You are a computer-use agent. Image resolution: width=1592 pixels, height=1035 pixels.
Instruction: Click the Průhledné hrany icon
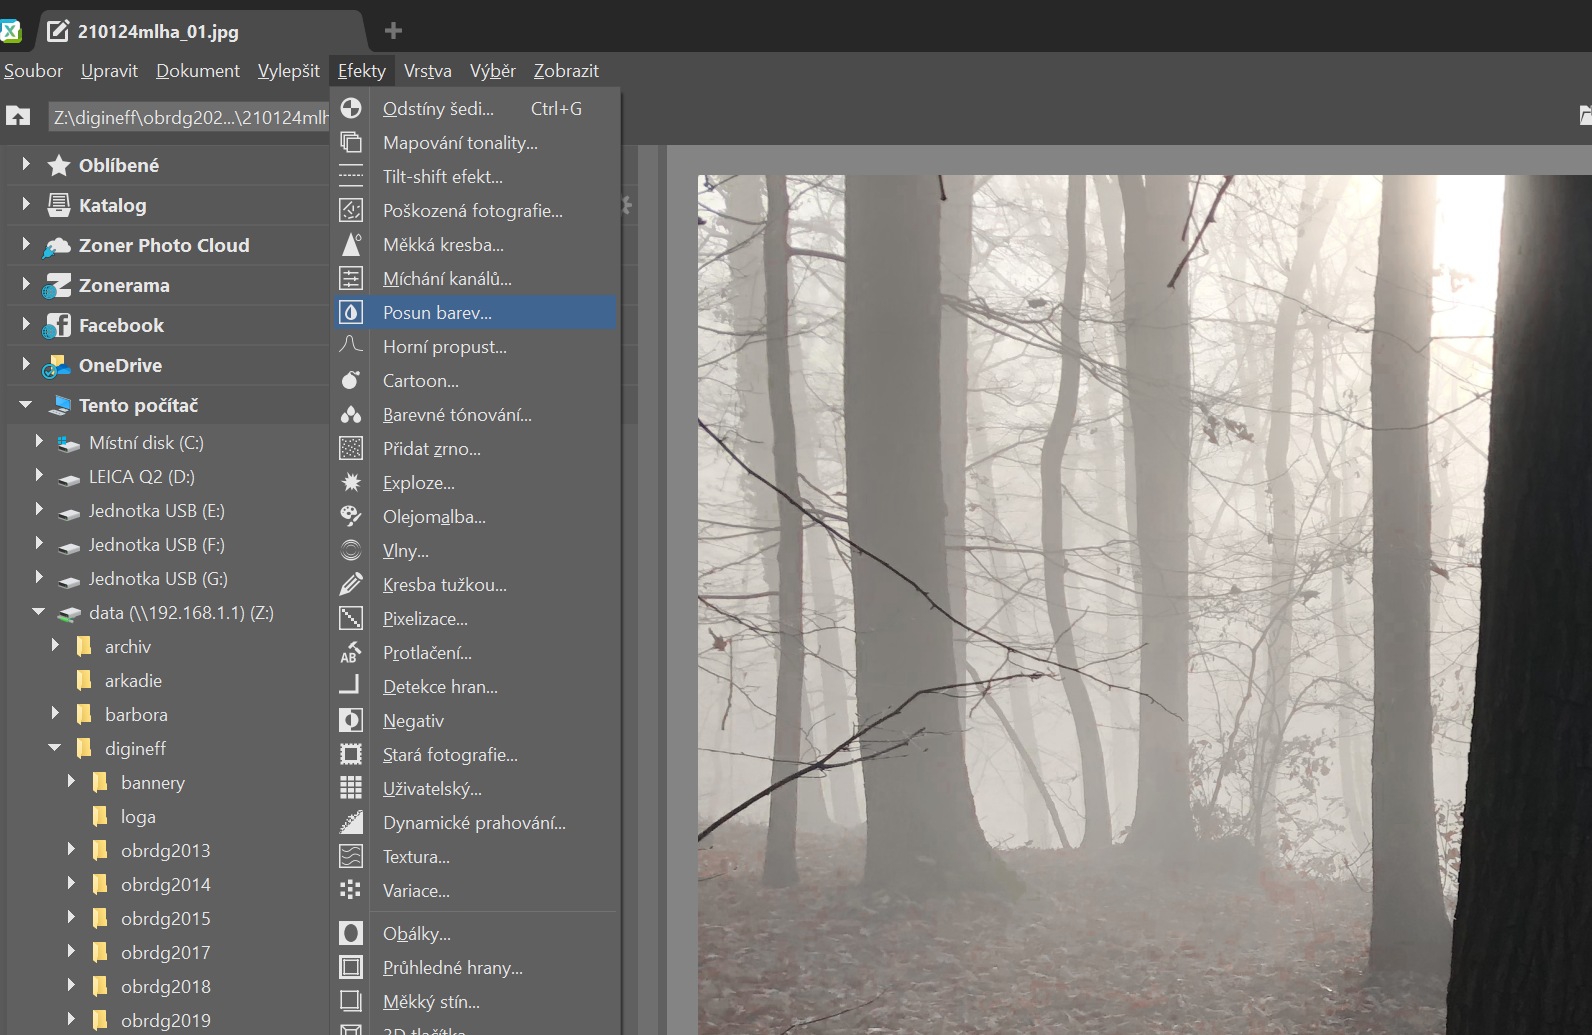(x=351, y=967)
